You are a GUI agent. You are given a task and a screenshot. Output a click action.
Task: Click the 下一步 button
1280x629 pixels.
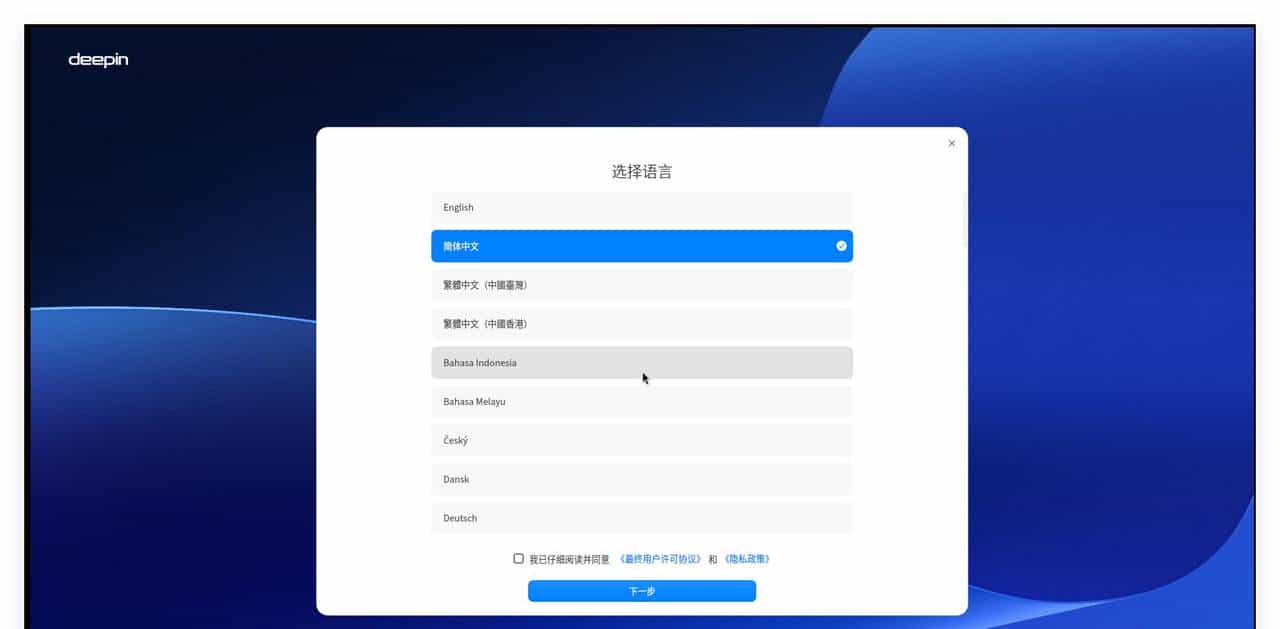(641, 591)
